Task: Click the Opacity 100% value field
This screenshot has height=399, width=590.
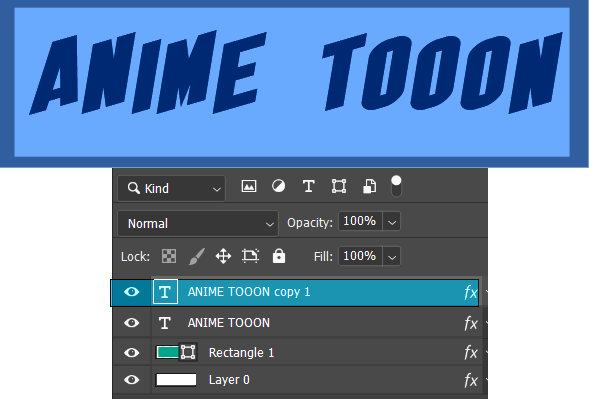Action: [x=360, y=221]
